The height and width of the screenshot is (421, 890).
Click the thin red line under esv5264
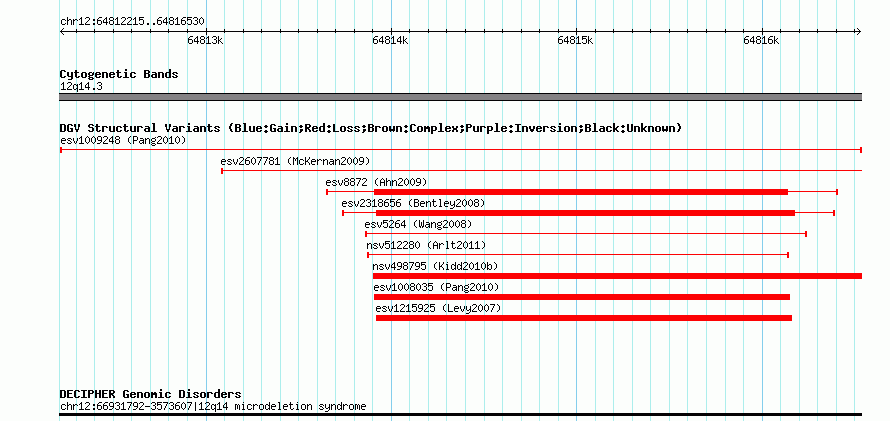[586, 234]
